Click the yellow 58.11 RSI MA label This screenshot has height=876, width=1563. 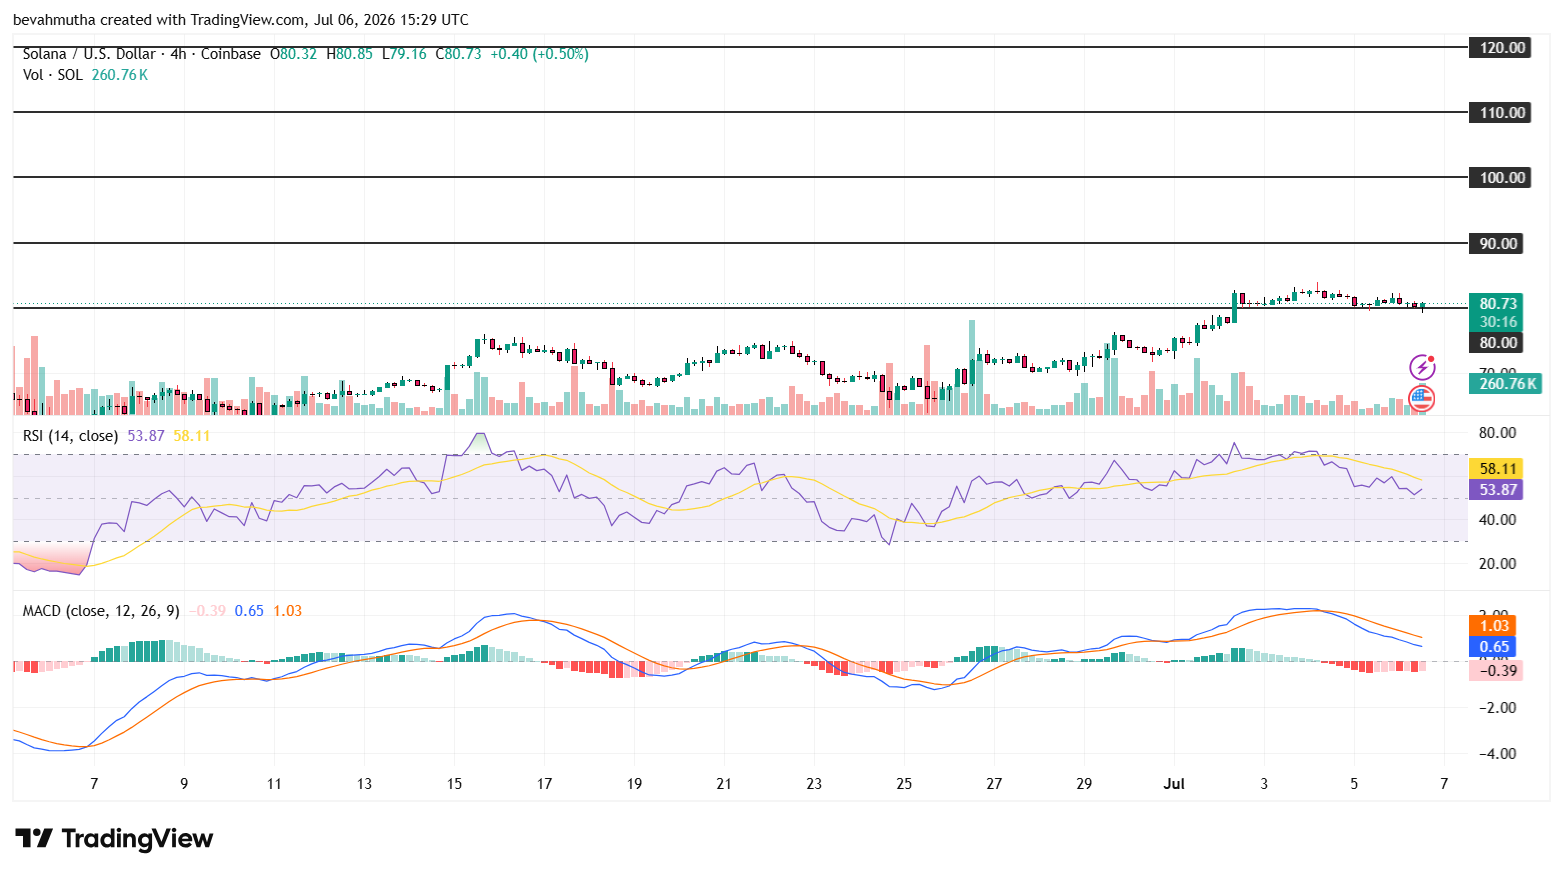(1496, 468)
